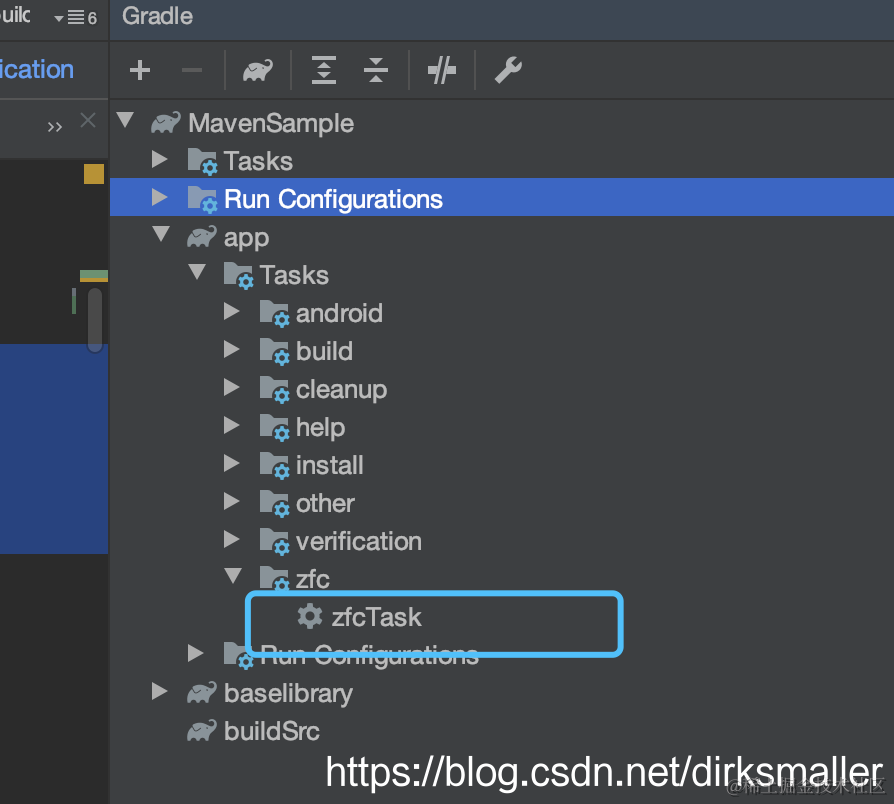The image size is (894, 804).
Task: Click the android folder icon
Action: point(274,314)
